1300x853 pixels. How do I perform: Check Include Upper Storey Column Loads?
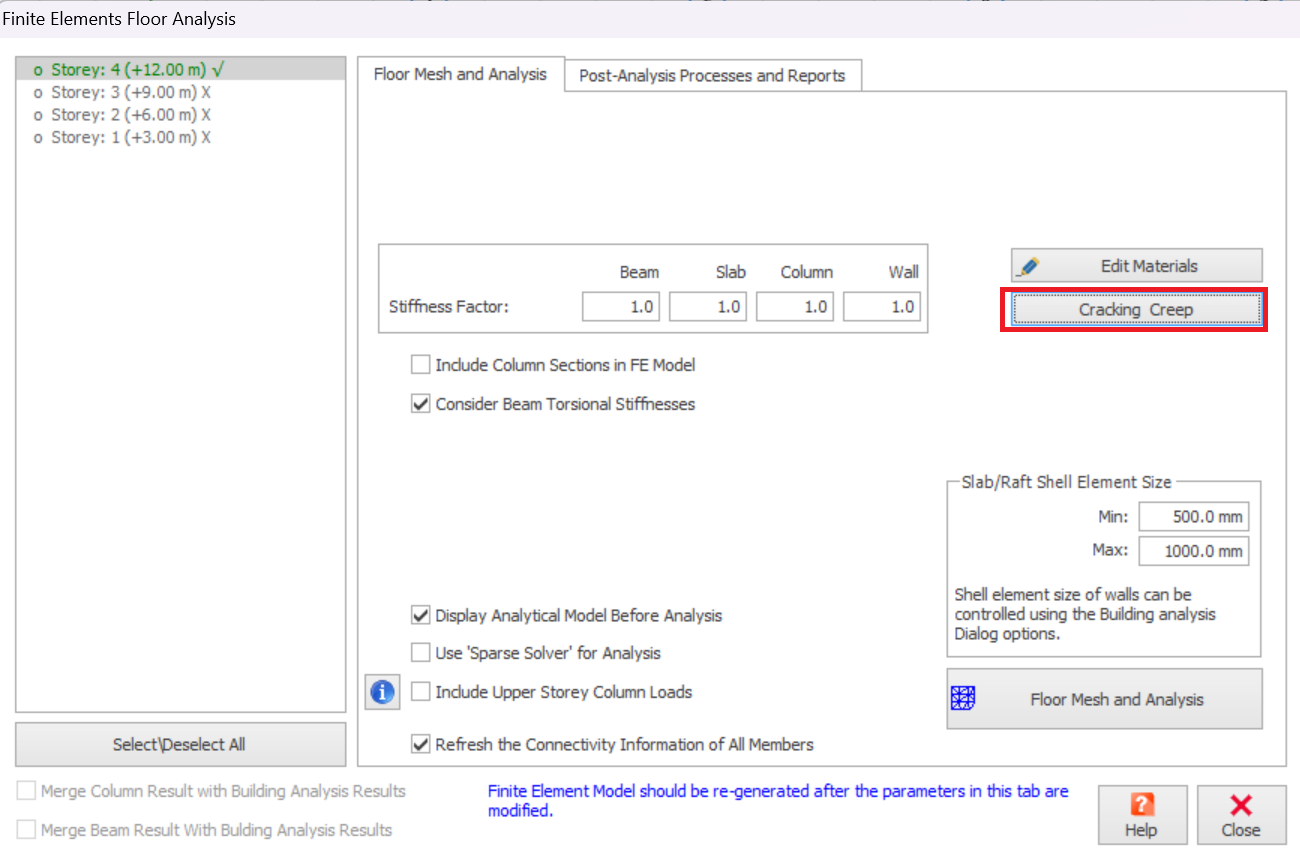point(421,692)
